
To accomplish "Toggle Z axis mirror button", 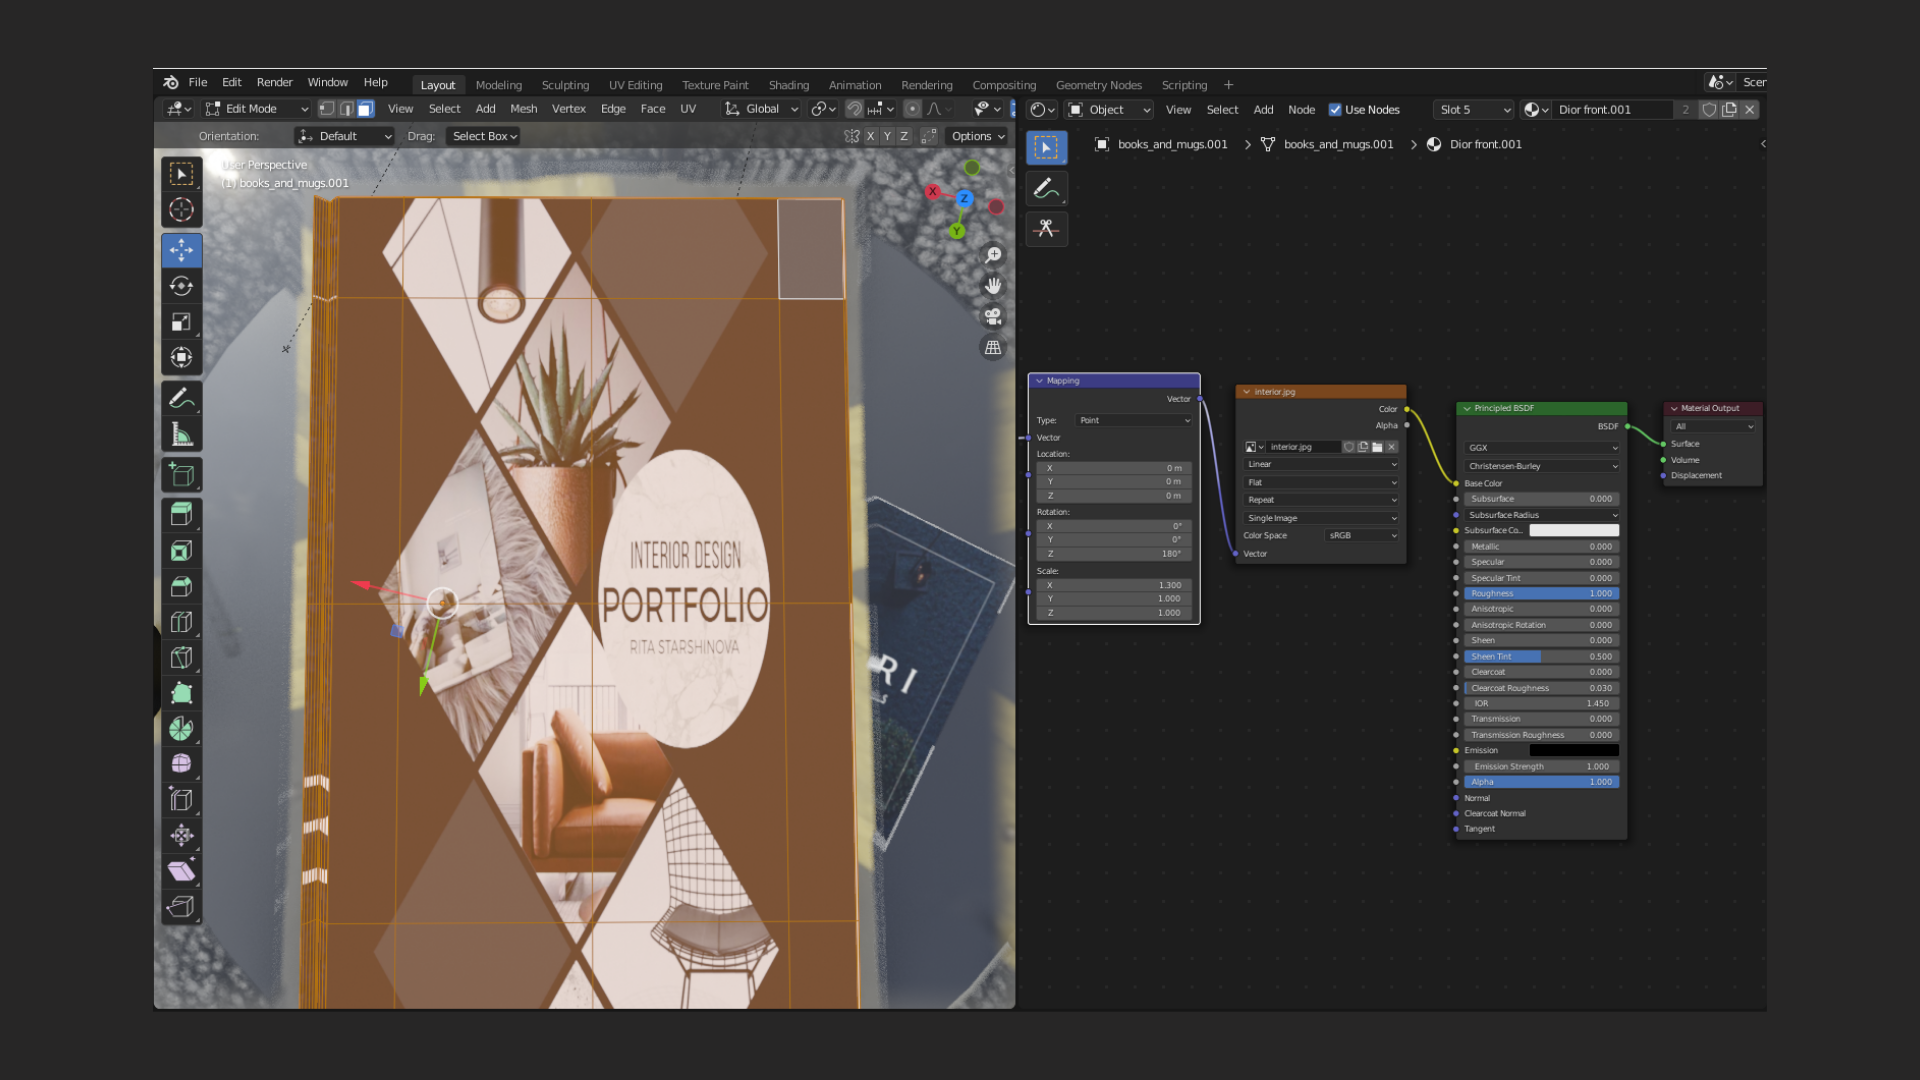I will coord(904,136).
